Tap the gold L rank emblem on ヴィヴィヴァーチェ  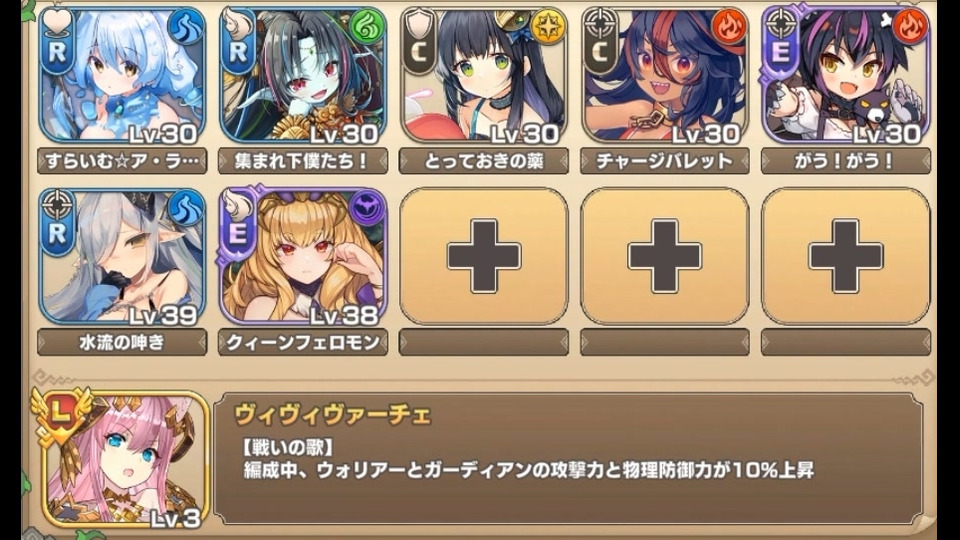click(x=60, y=416)
